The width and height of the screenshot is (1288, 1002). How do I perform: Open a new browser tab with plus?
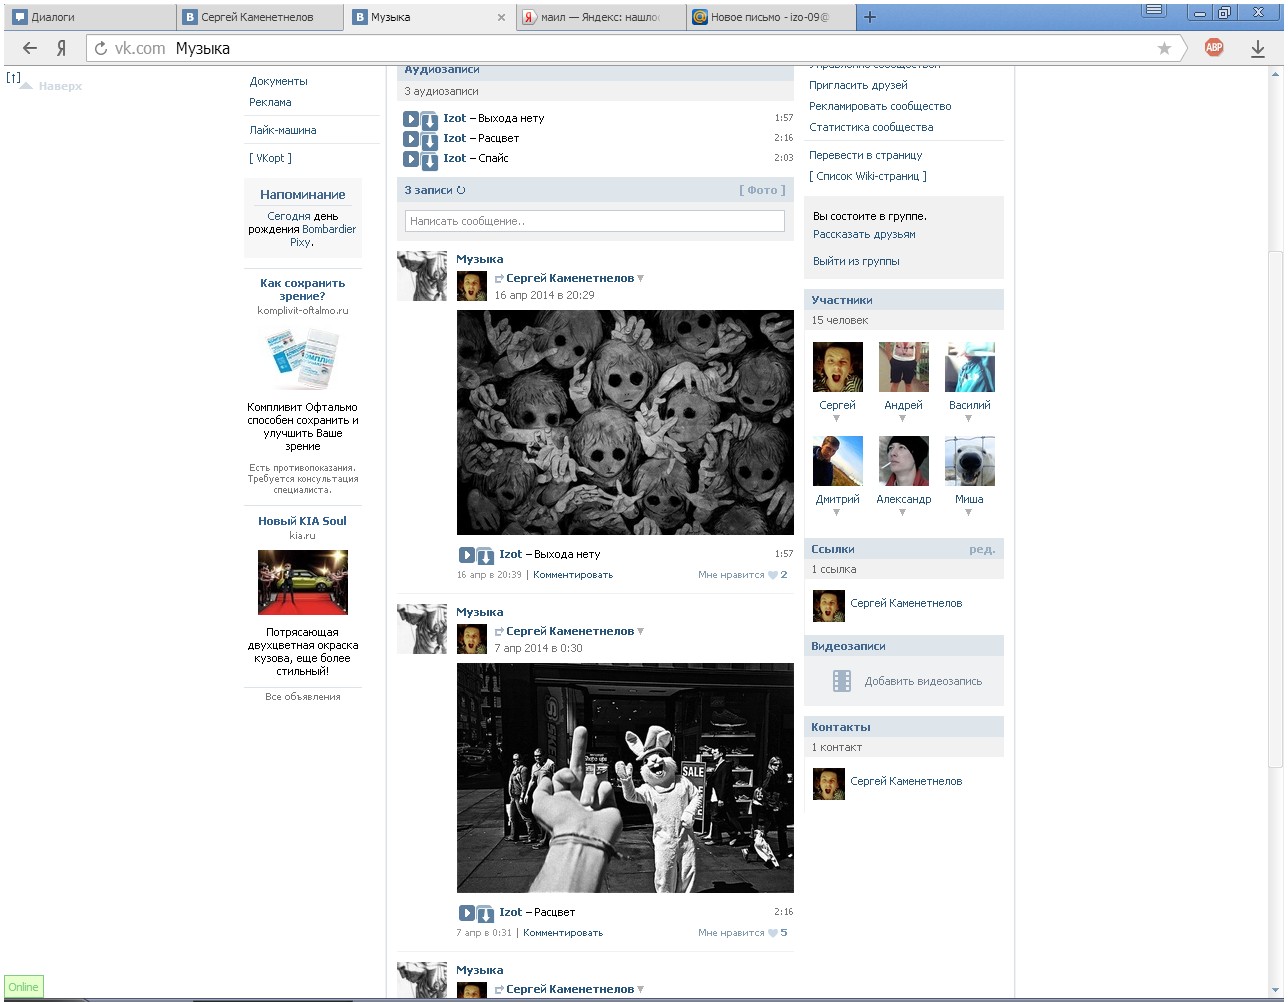(x=870, y=17)
